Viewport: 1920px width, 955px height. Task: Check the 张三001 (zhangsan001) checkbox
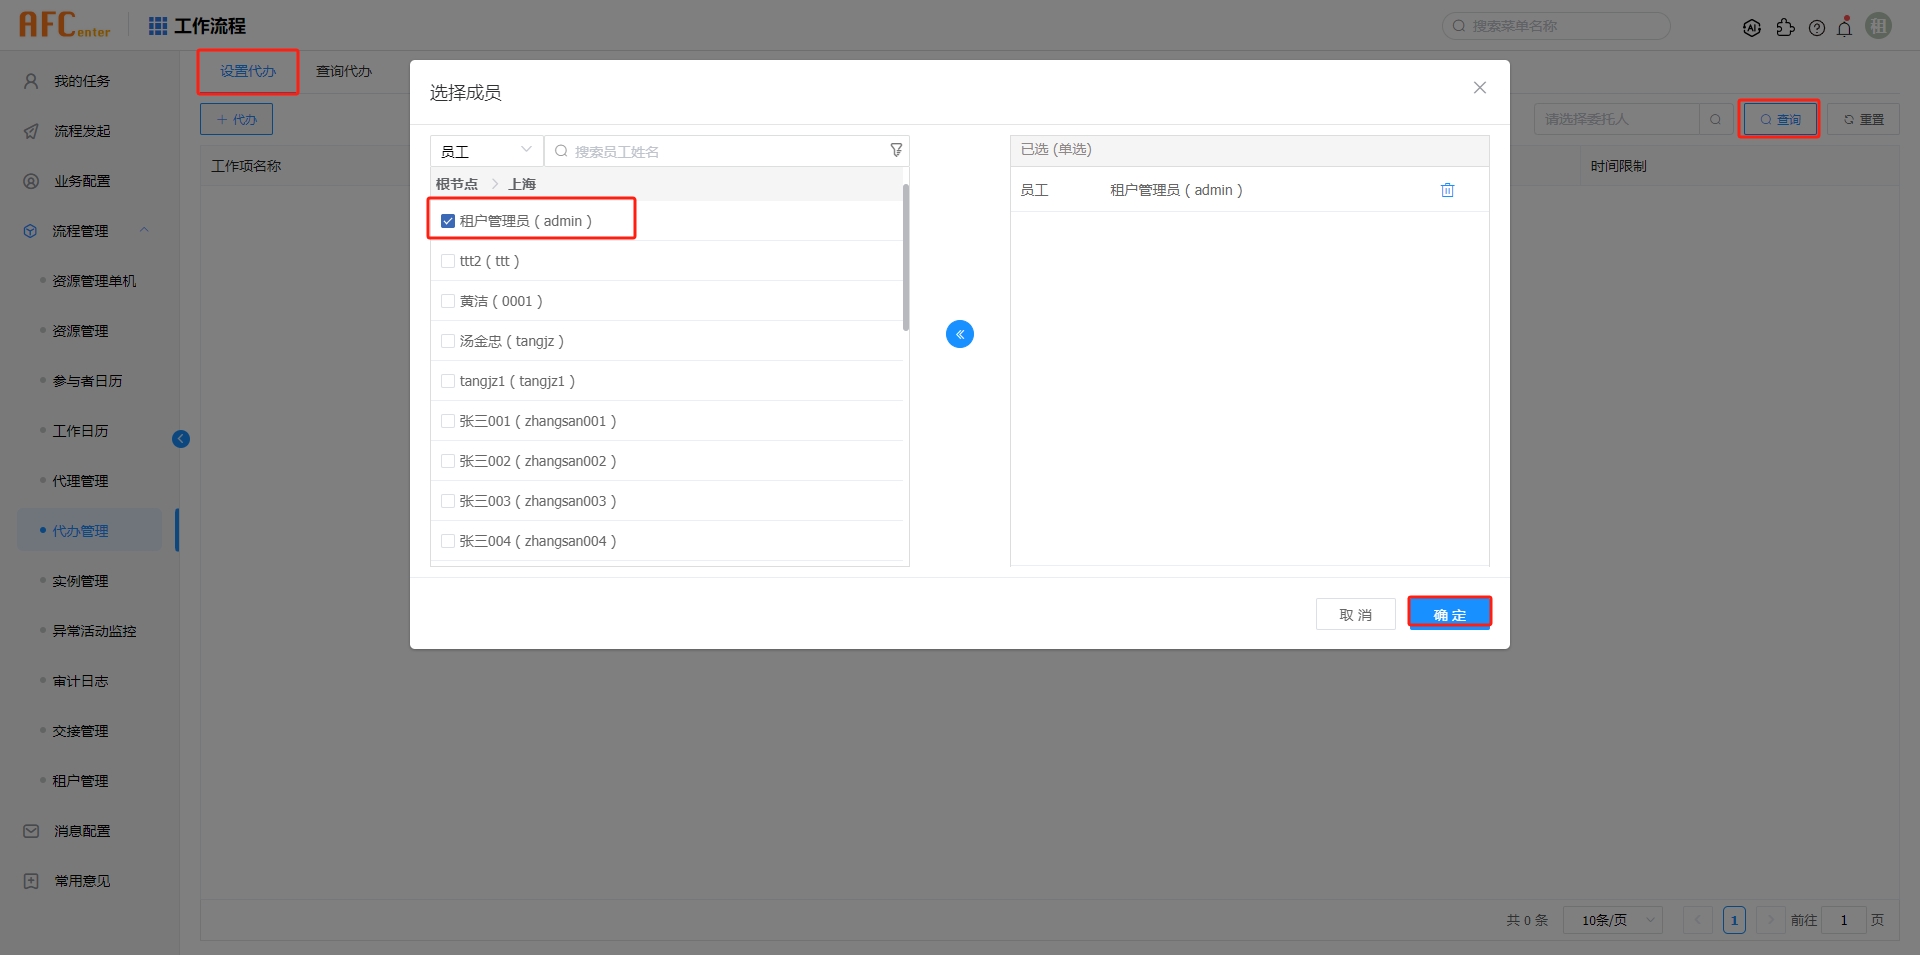pos(447,421)
